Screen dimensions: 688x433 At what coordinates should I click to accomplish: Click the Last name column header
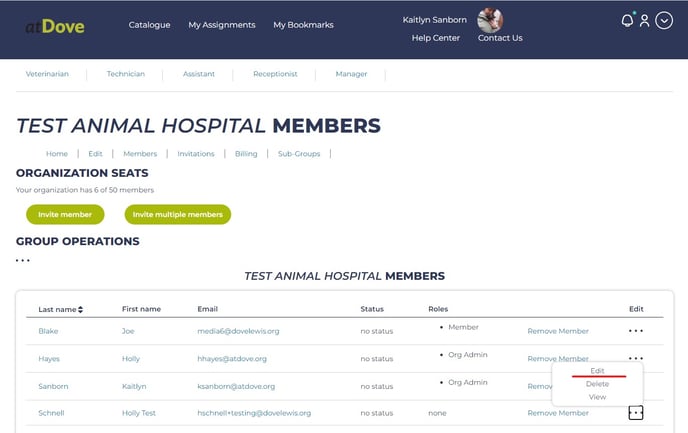click(x=57, y=309)
